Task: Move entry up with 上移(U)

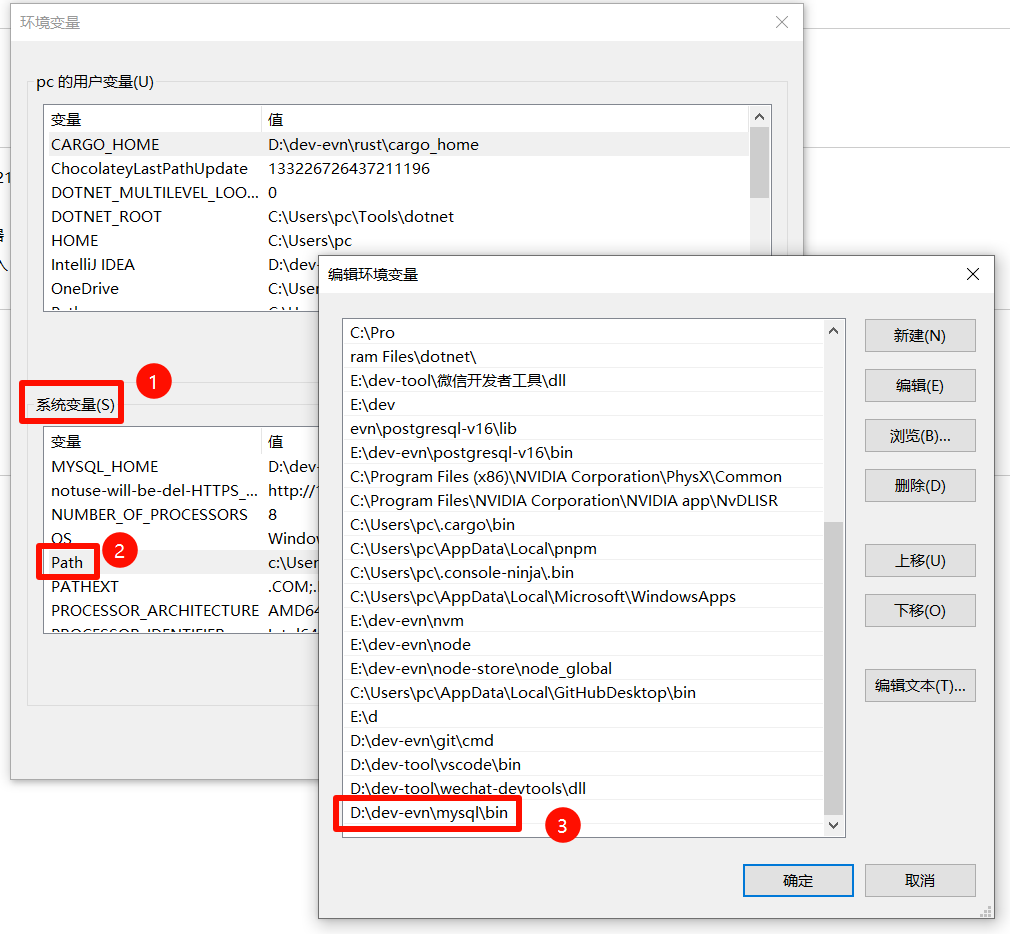Action: click(x=919, y=561)
